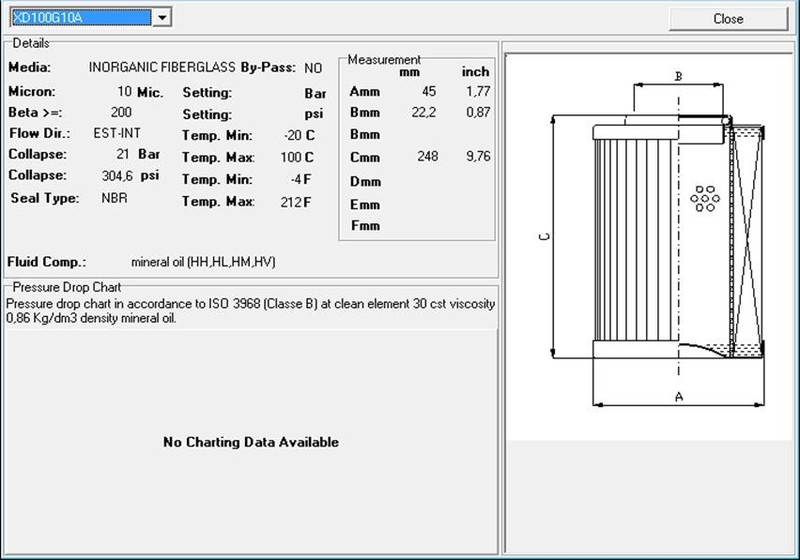800x560 pixels.
Task: Click the Amm measurement value 45
Action: [x=429, y=92]
